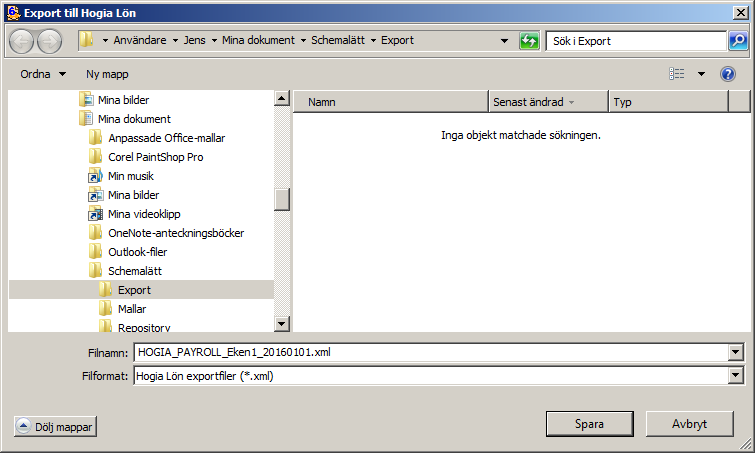
Task: Select Användare in the address breadcrumb
Action: [140, 40]
